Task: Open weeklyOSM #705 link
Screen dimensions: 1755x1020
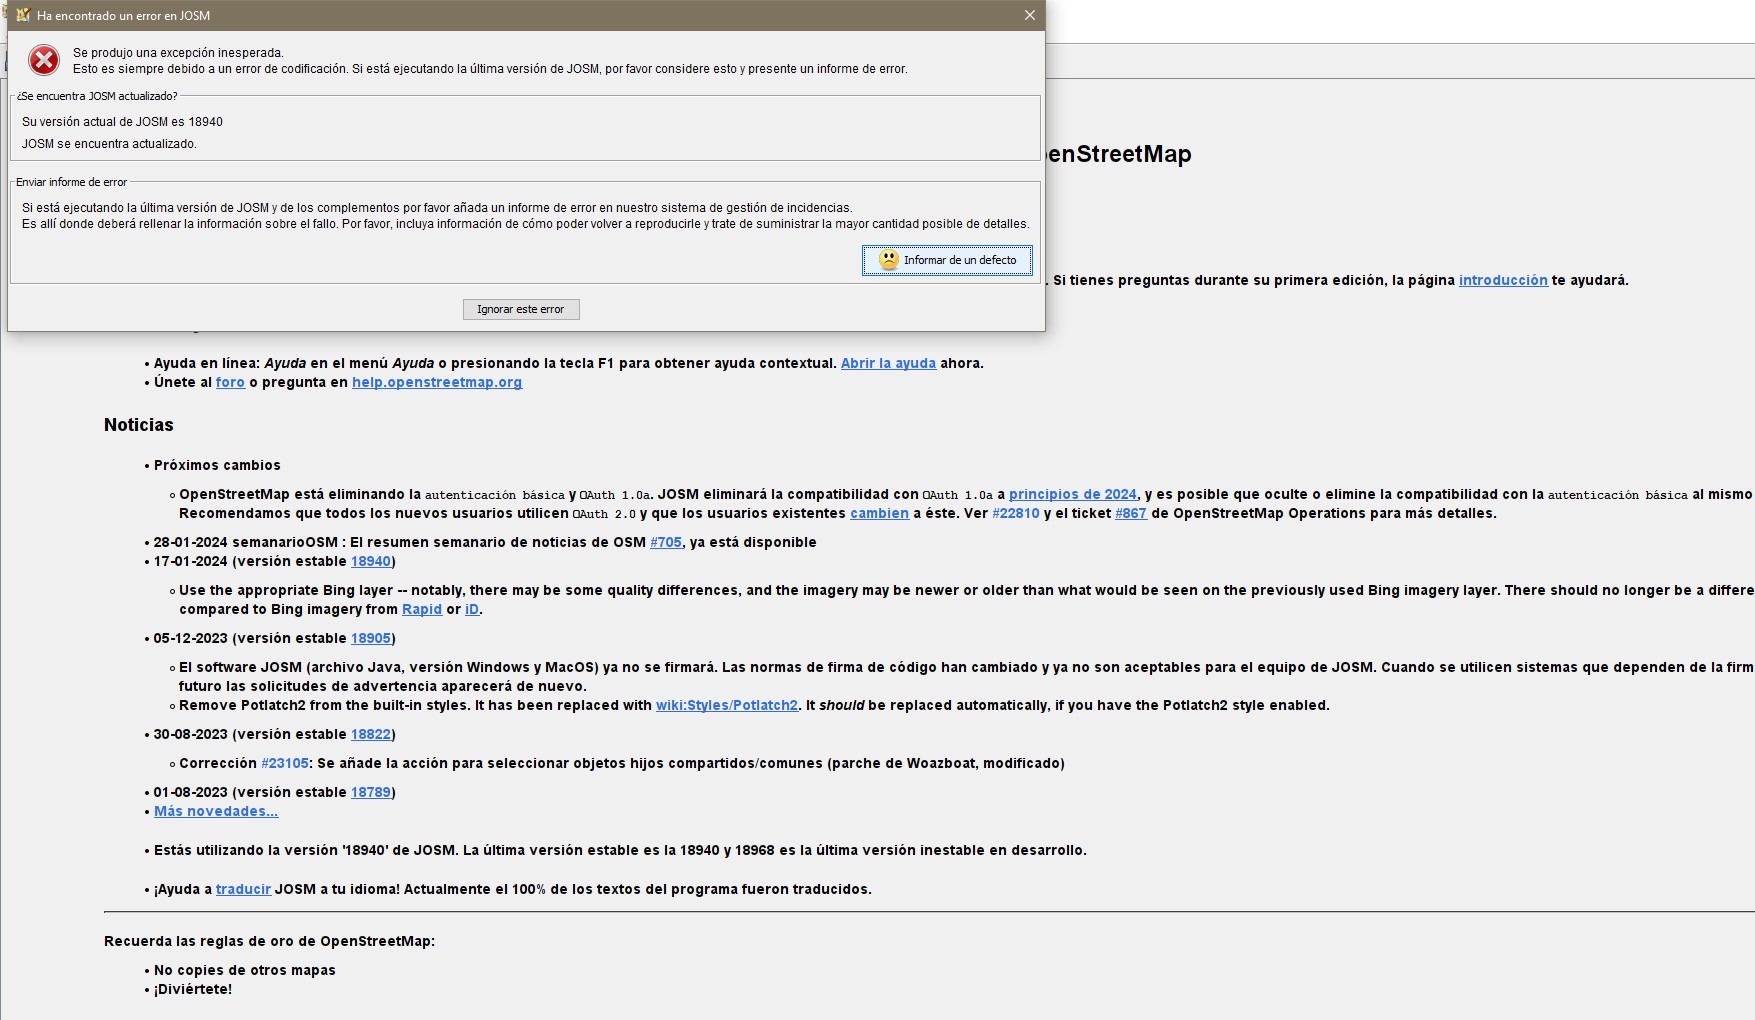Action: pos(666,542)
